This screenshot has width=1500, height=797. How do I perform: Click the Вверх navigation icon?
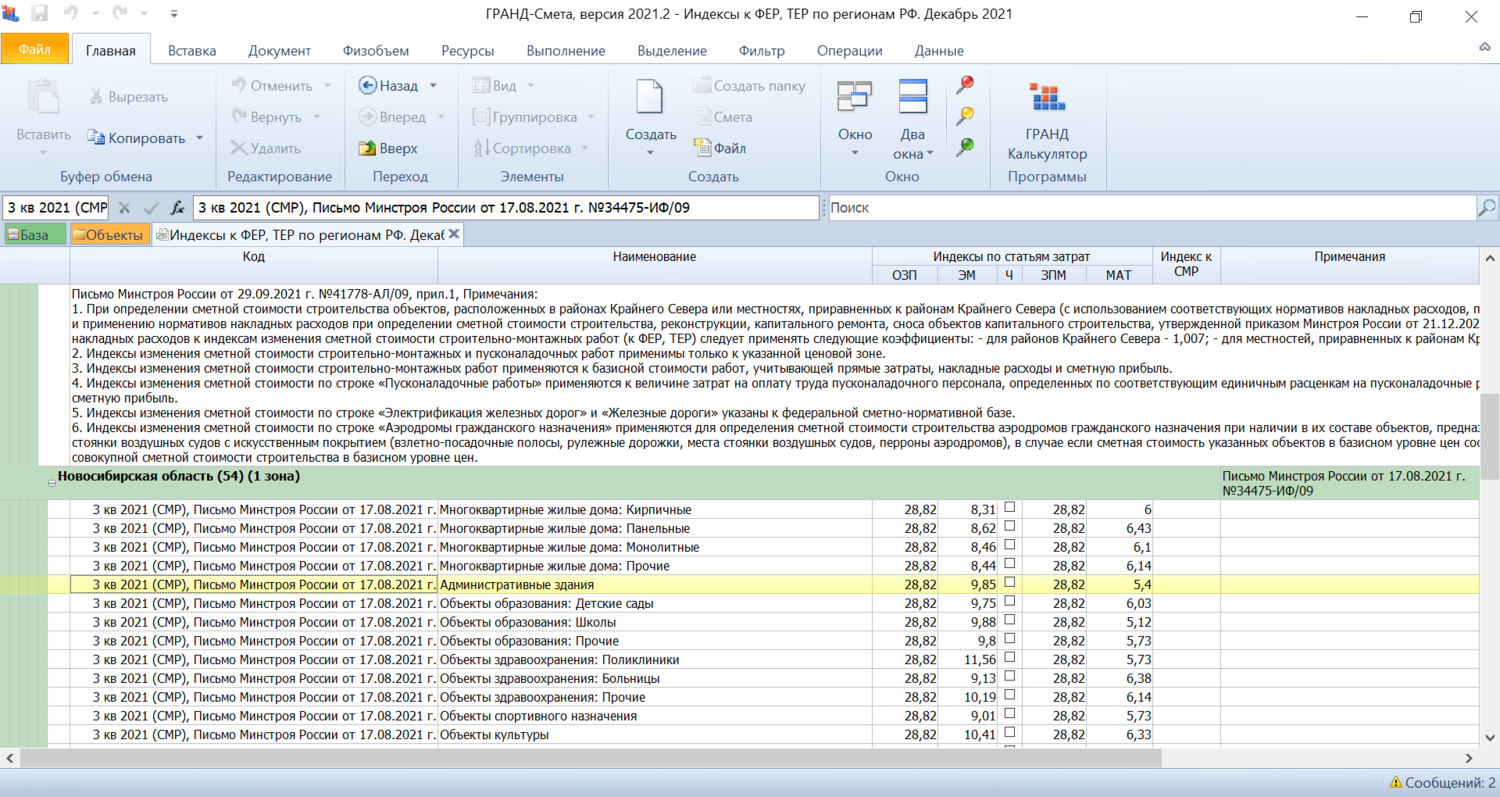(367, 148)
